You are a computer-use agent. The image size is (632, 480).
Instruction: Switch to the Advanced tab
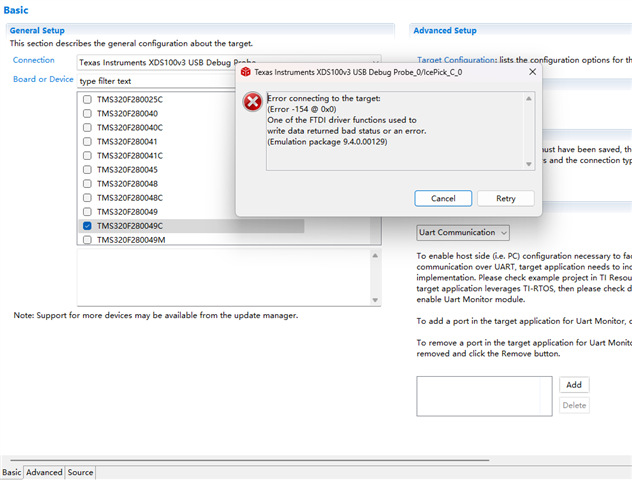click(x=44, y=472)
